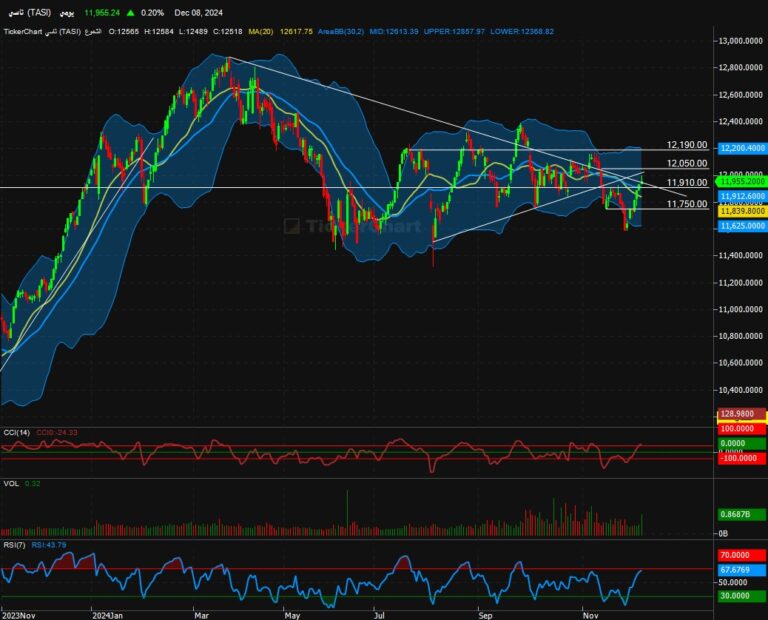Open the CCI(14) indicator panel label
The width and height of the screenshot is (768, 620).
pos(17,432)
